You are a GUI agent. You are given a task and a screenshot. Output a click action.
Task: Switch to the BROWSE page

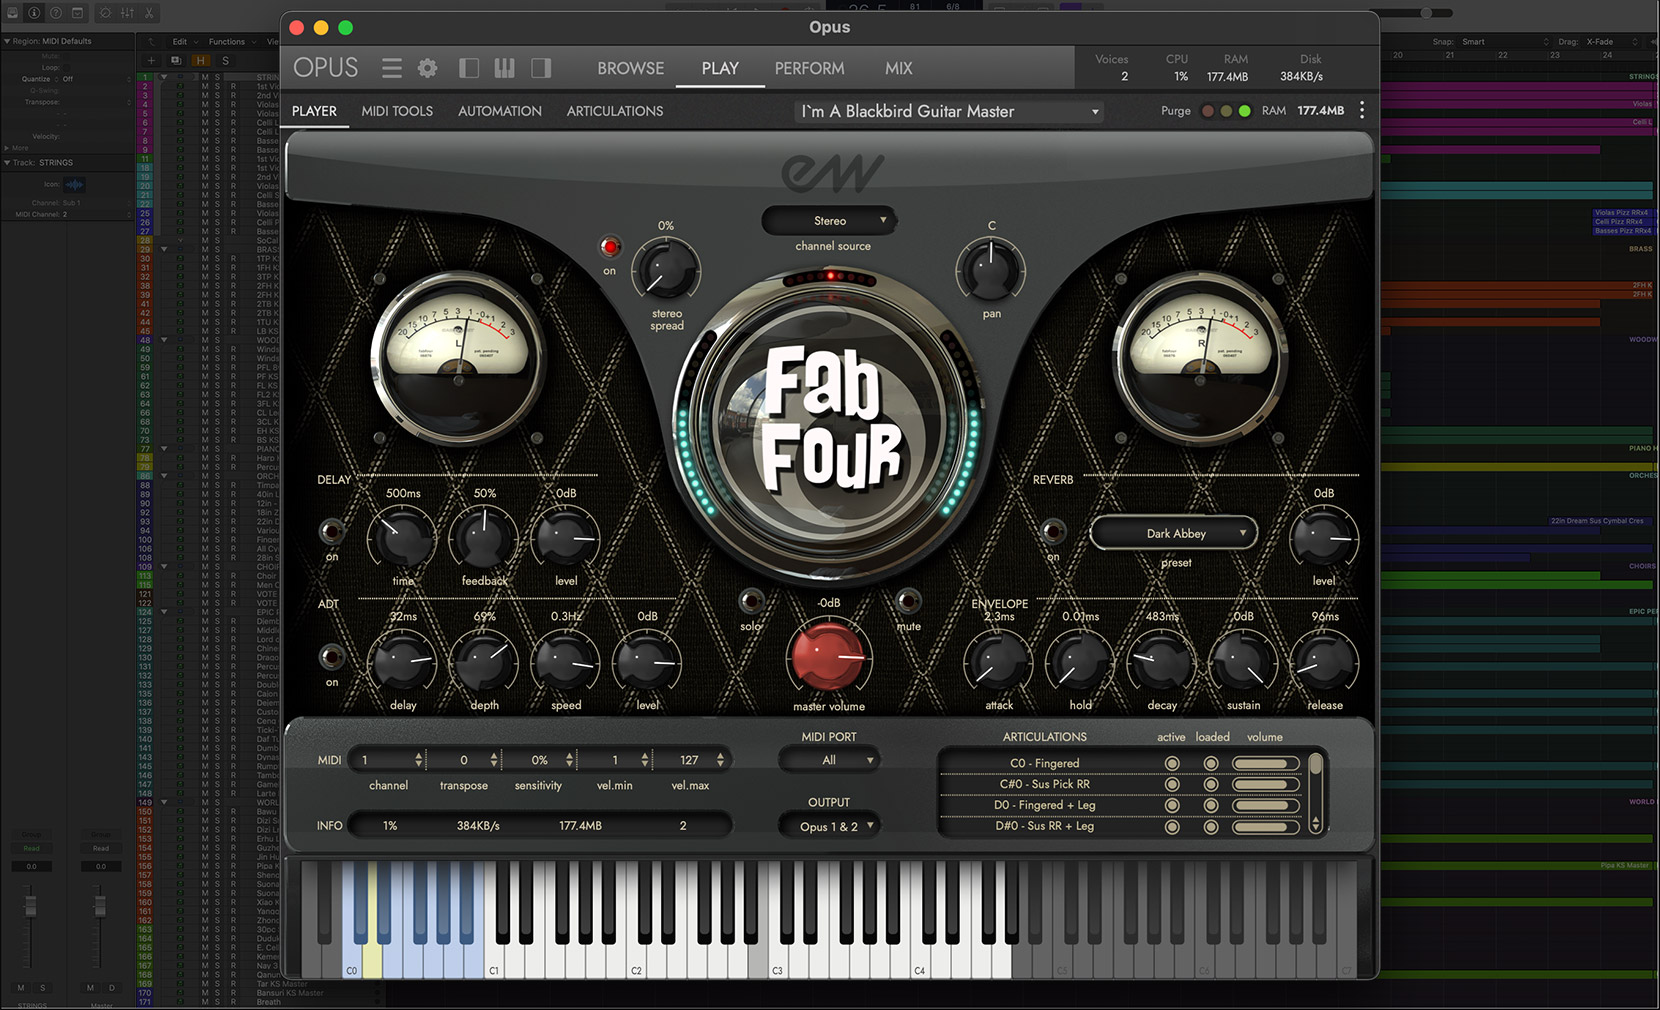(630, 68)
